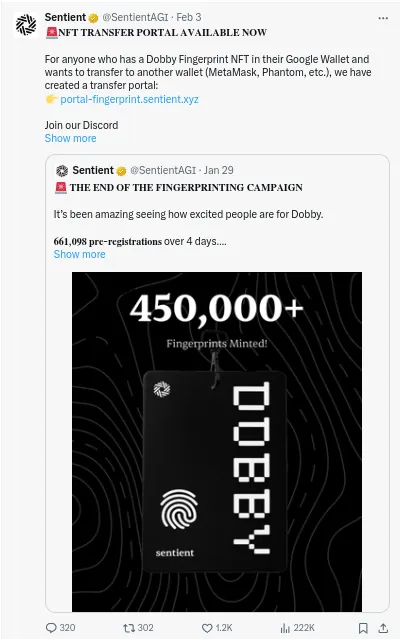Open the quoted tweet's headline about the fingerprinting campaign

[x=186, y=187]
